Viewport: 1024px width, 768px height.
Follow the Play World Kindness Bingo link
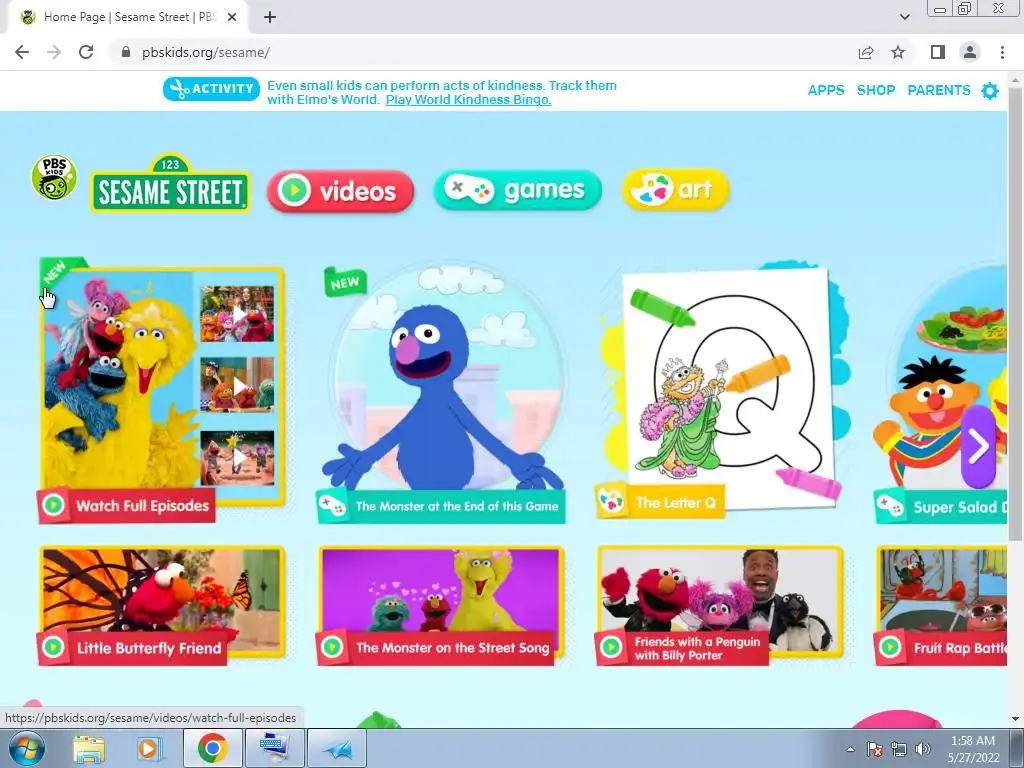tap(468, 100)
